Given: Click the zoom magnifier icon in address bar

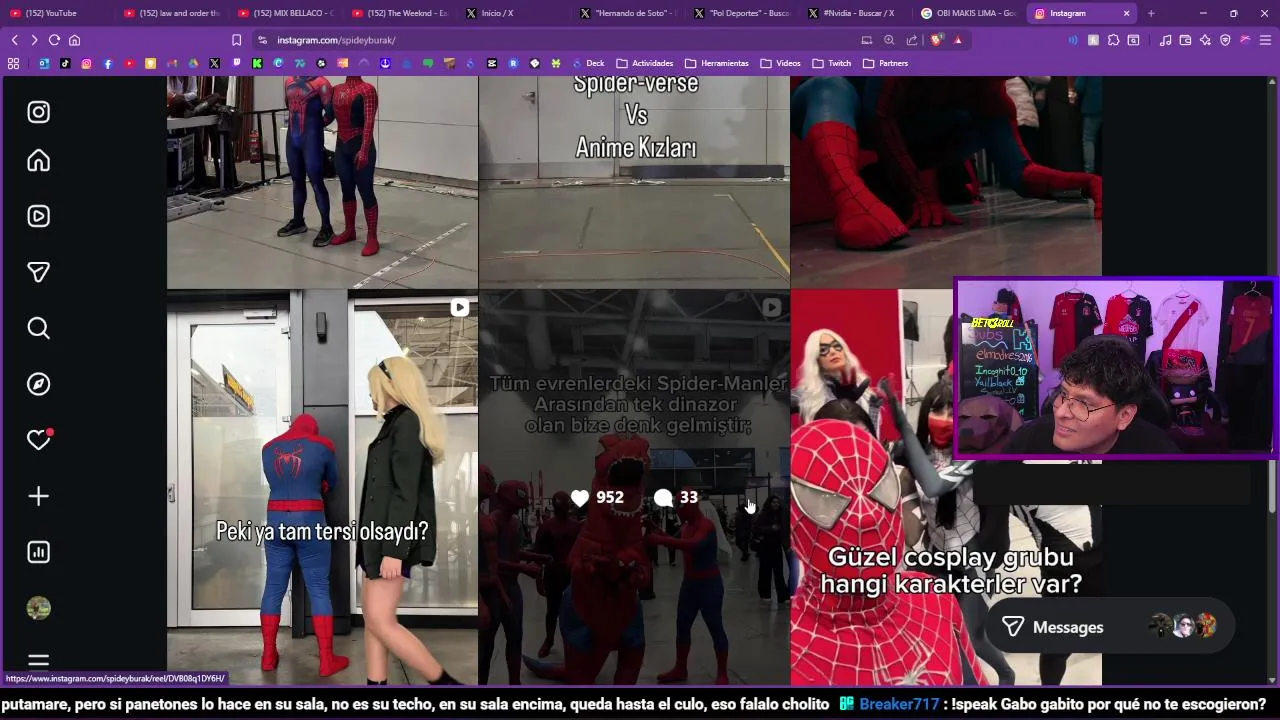Looking at the screenshot, I should pyautogui.click(x=889, y=40).
